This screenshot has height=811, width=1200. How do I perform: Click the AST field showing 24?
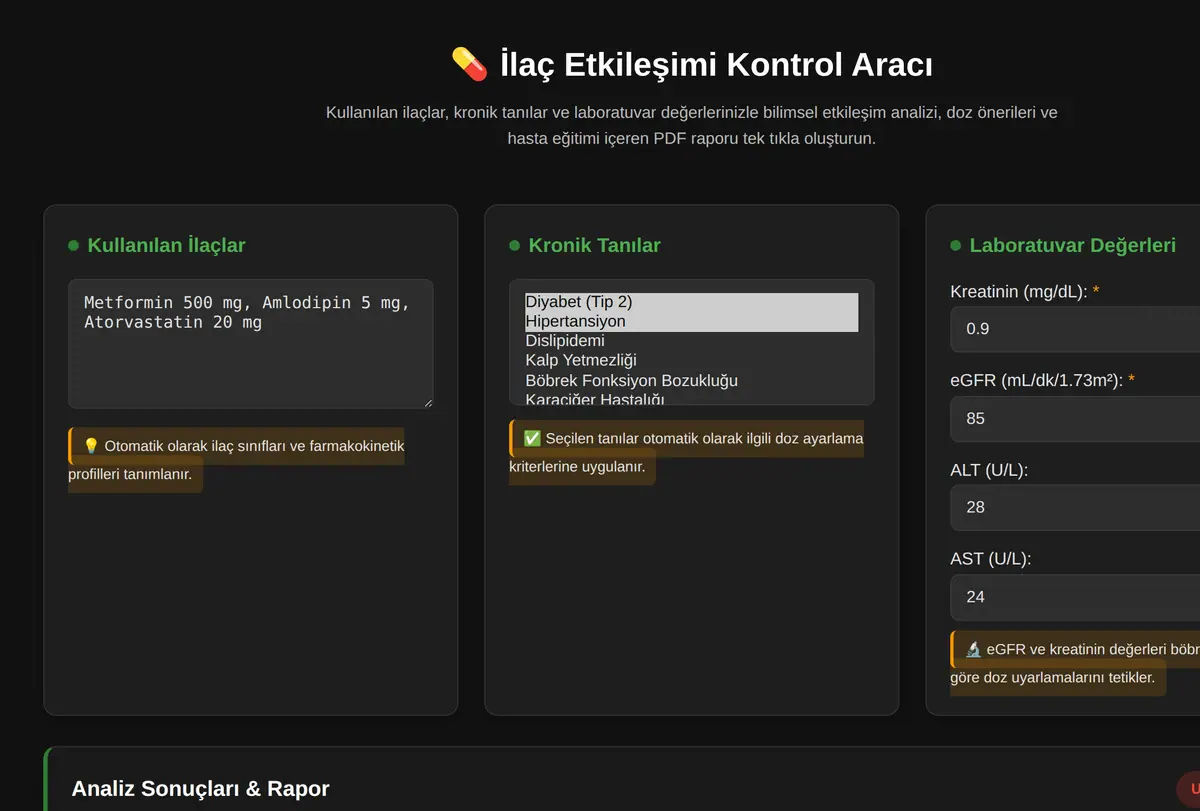coord(1075,597)
